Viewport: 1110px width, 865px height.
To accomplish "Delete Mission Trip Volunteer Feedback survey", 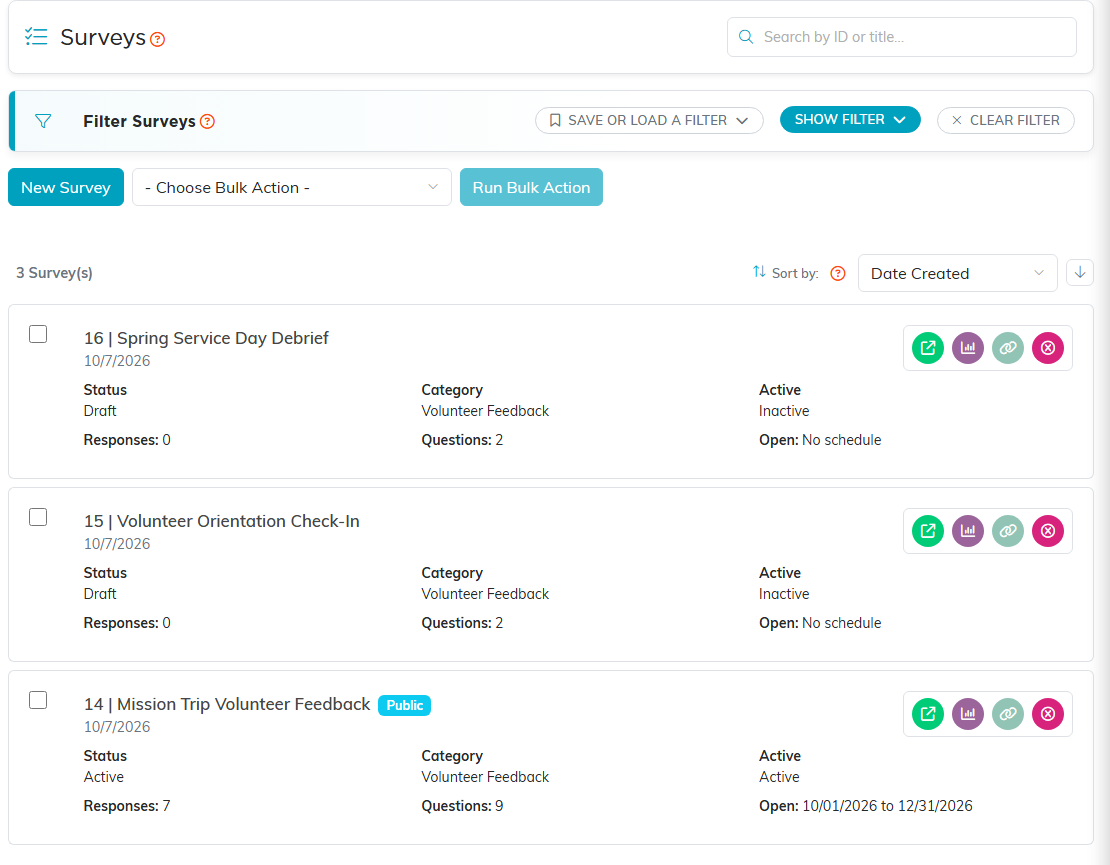I will (x=1048, y=714).
